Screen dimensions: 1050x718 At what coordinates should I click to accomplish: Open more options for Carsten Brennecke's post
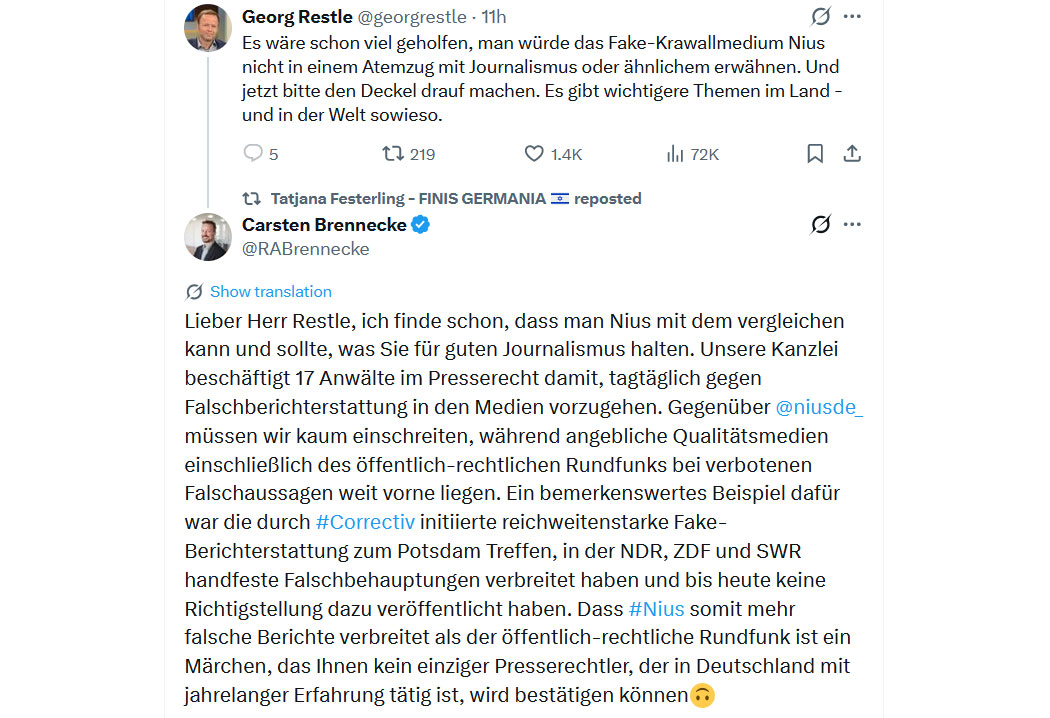pos(852,225)
